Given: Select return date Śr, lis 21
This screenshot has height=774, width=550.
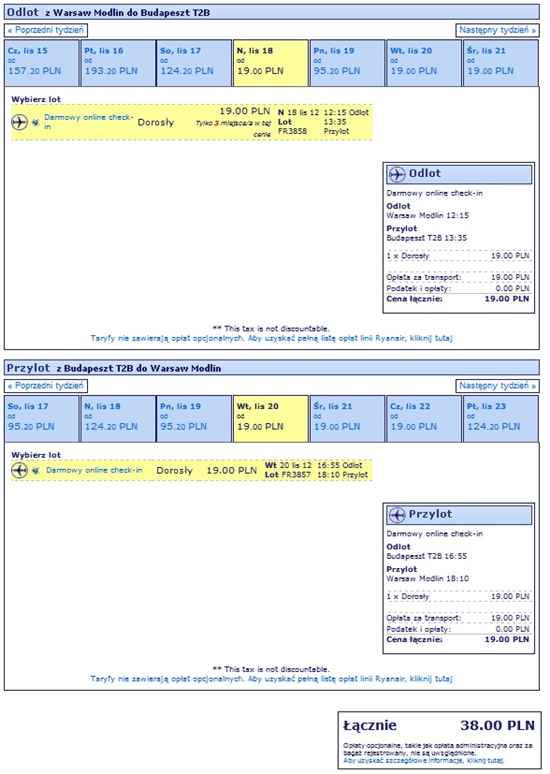Looking at the screenshot, I should pyautogui.click(x=347, y=419).
